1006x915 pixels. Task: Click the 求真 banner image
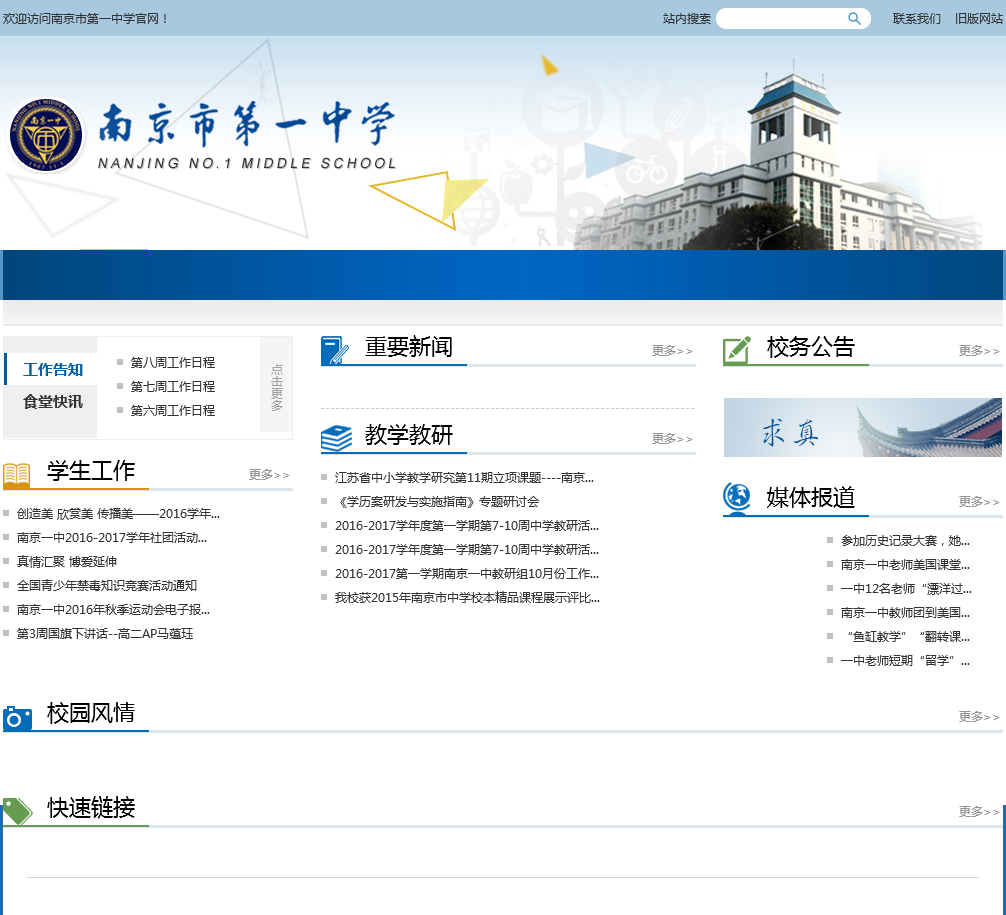coord(862,427)
